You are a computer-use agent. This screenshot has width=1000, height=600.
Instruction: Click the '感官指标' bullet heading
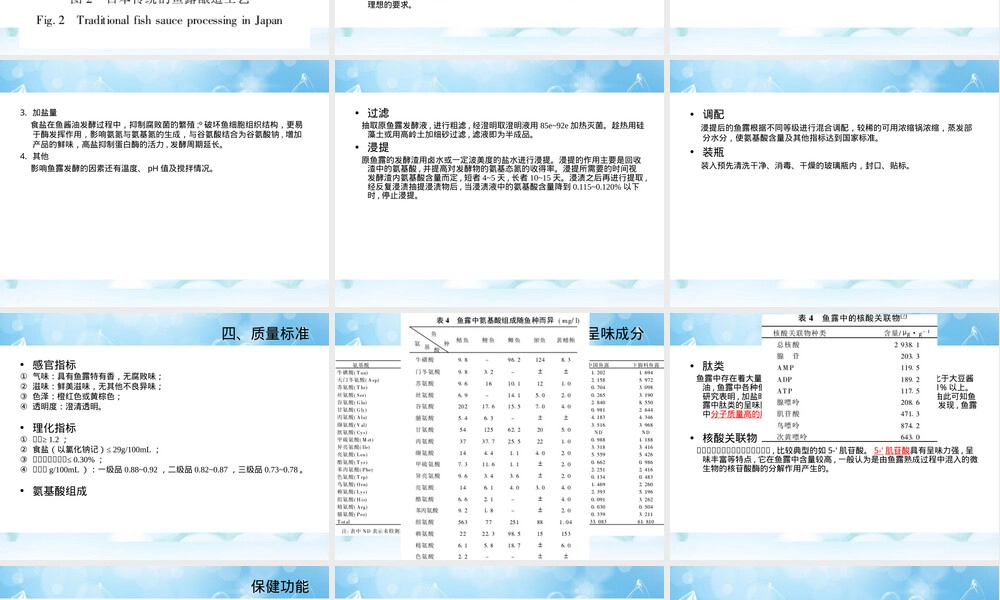coord(54,365)
